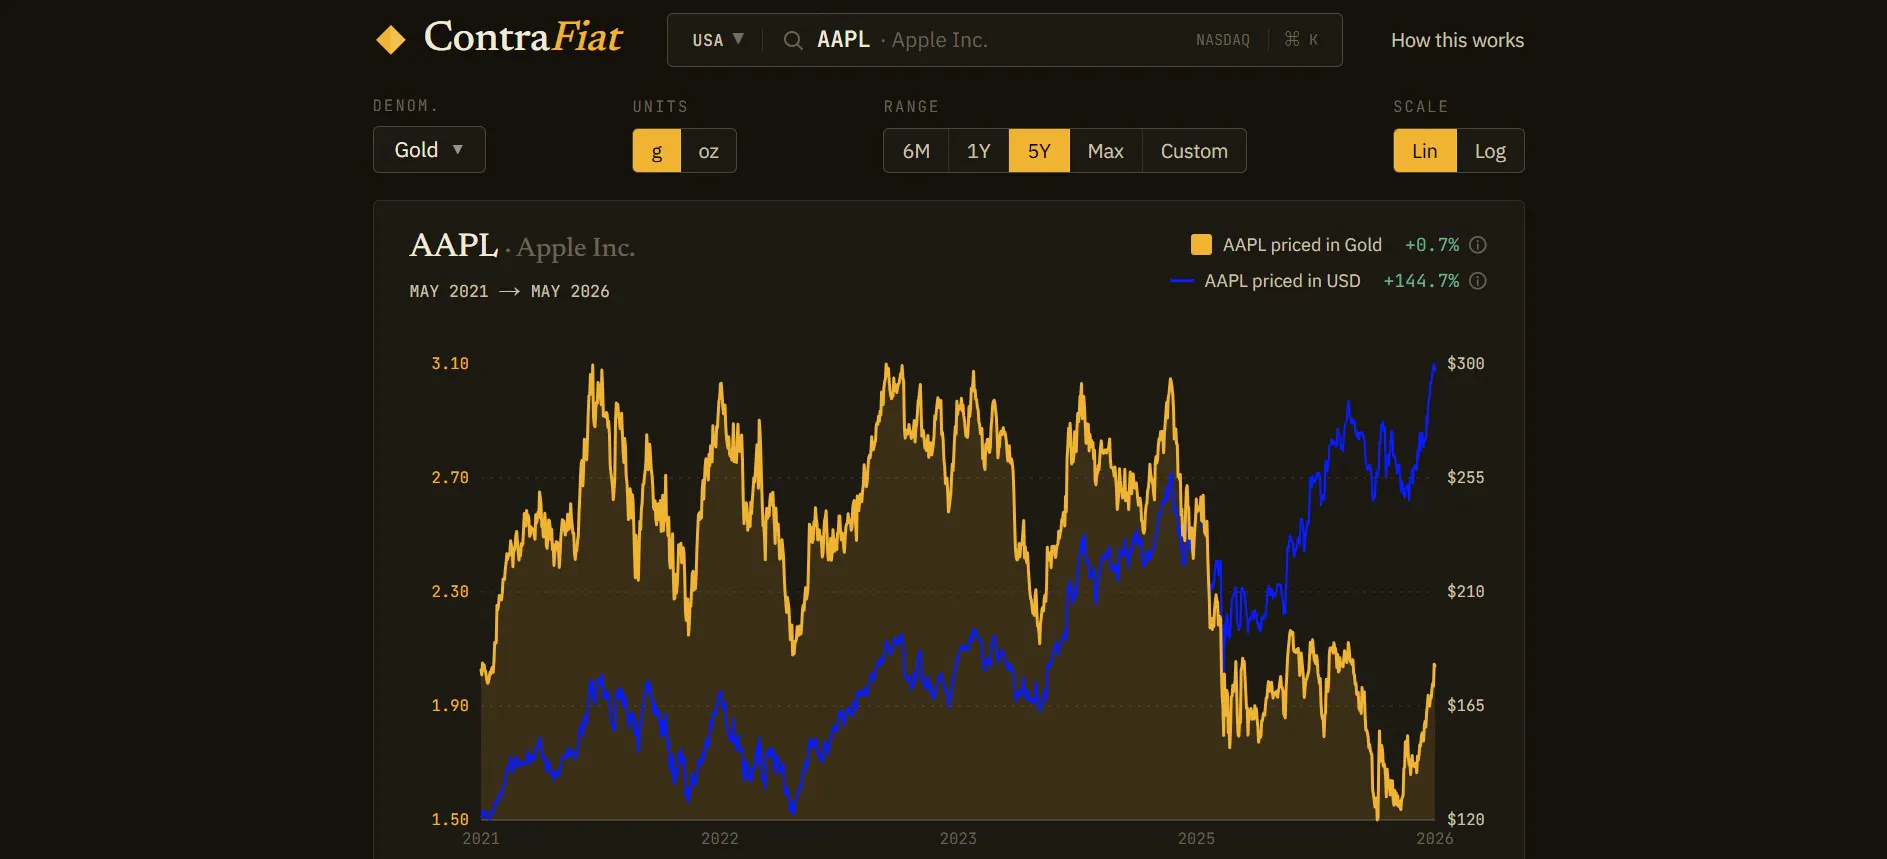Choose Custom date range
This screenshot has width=1887, height=859.
pos(1194,151)
